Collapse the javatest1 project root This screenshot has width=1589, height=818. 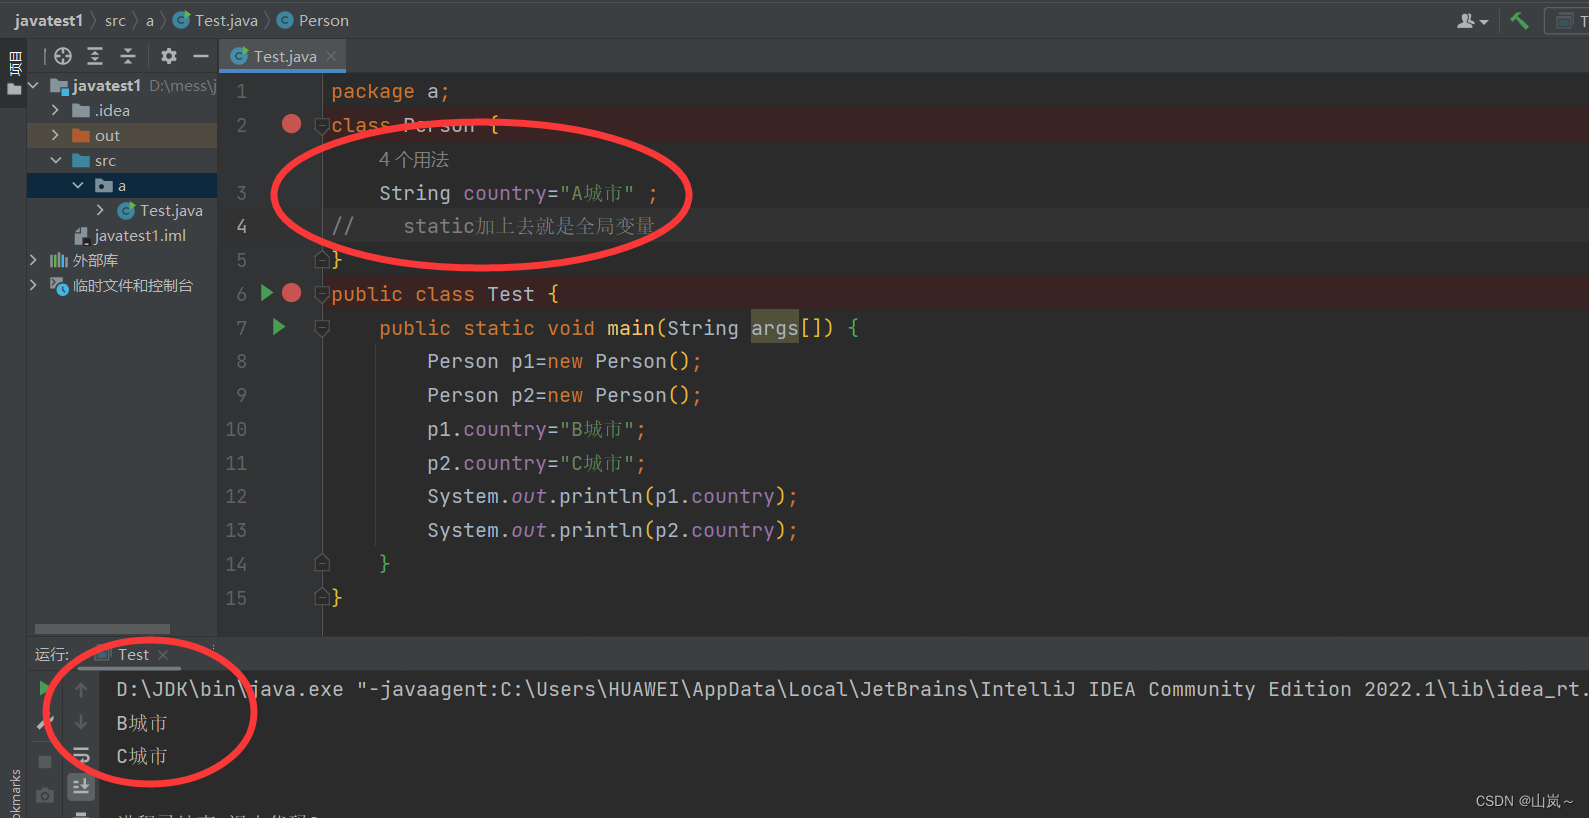tap(33, 85)
